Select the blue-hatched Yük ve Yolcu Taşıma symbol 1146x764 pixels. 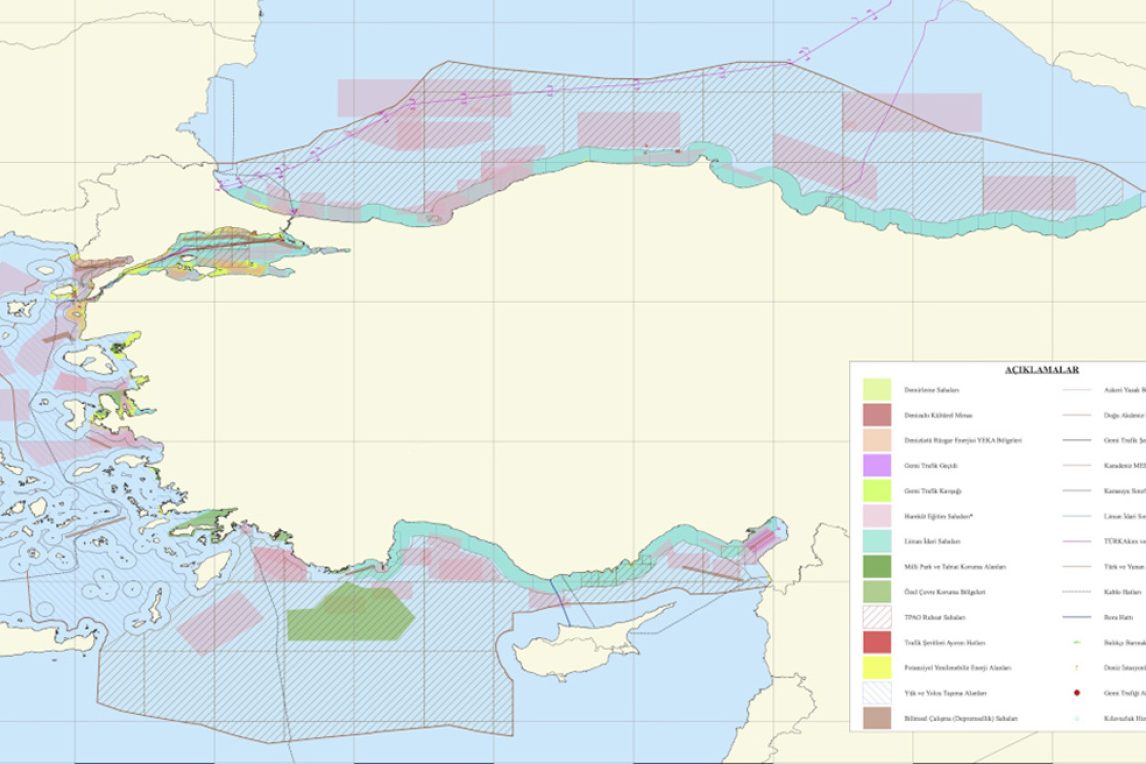[x=876, y=692]
